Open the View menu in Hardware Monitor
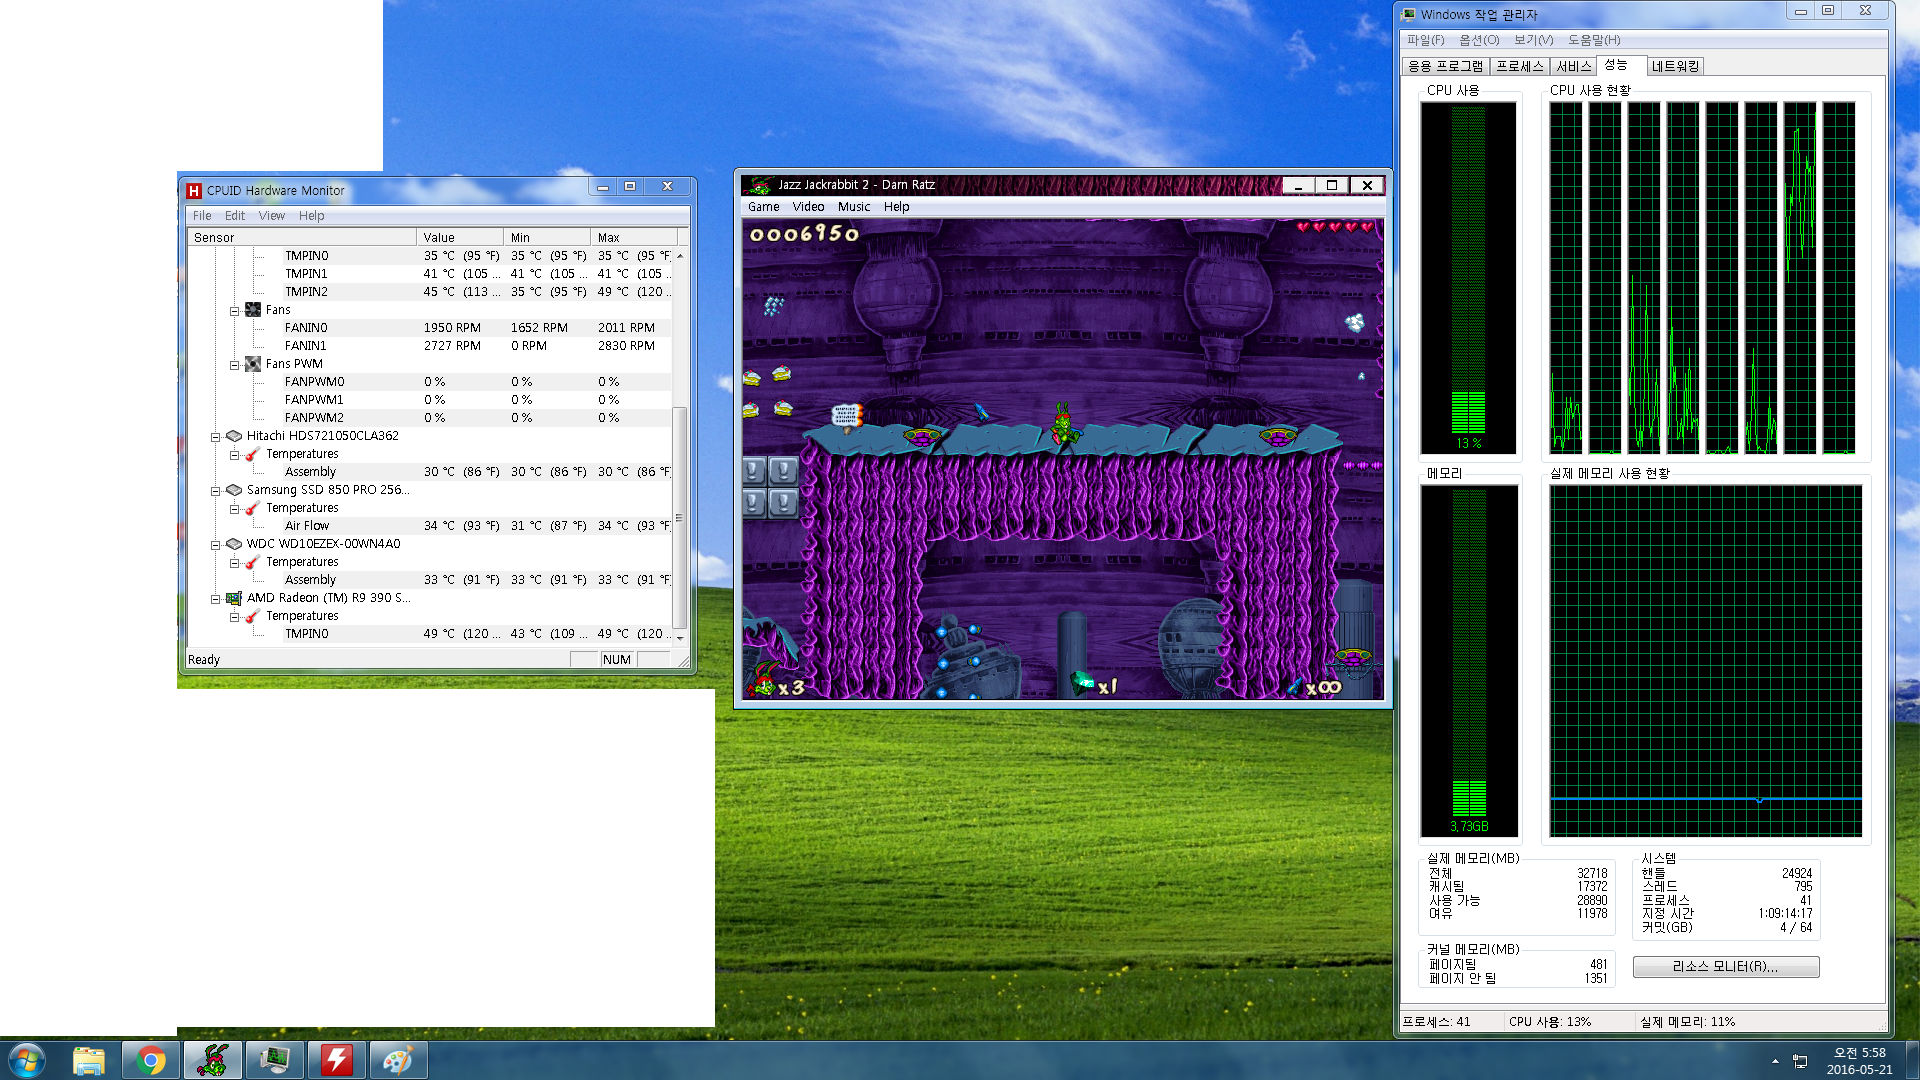The height and width of the screenshot is (1080, 1920). click(x=271, y=216)
